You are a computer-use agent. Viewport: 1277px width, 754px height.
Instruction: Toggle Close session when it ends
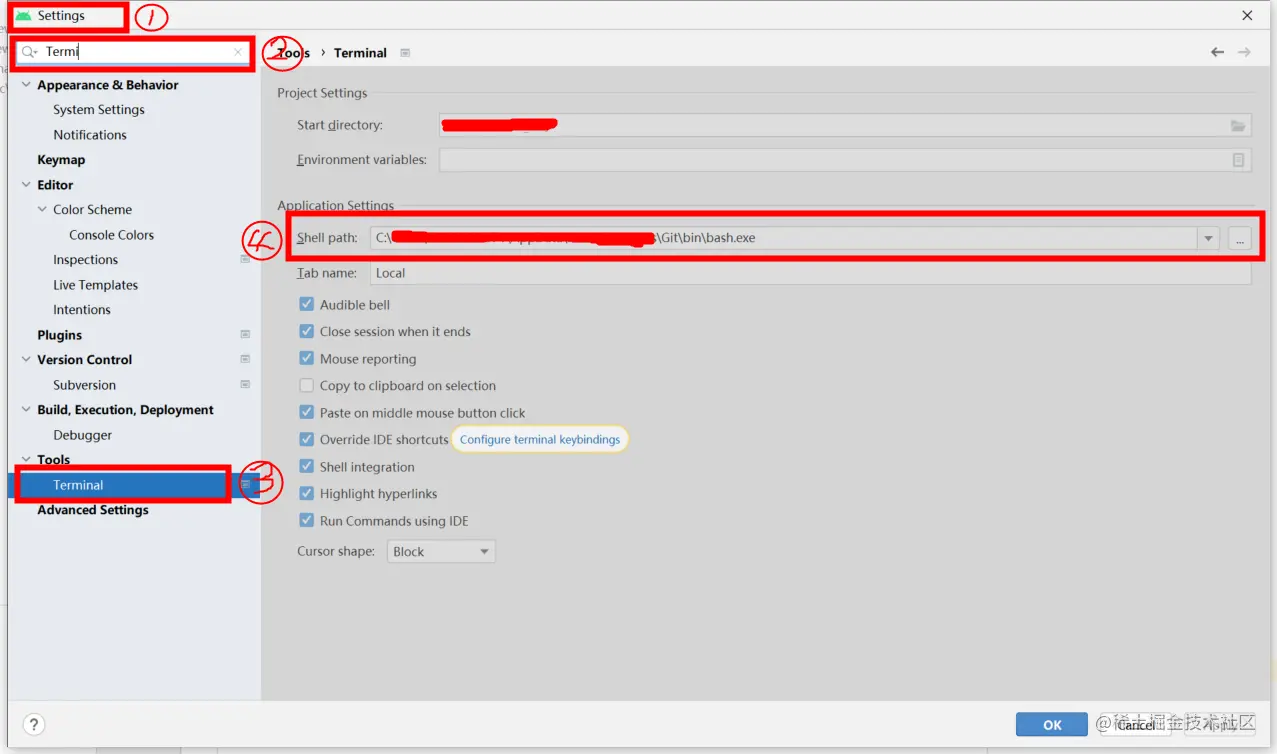click(307, 331)
